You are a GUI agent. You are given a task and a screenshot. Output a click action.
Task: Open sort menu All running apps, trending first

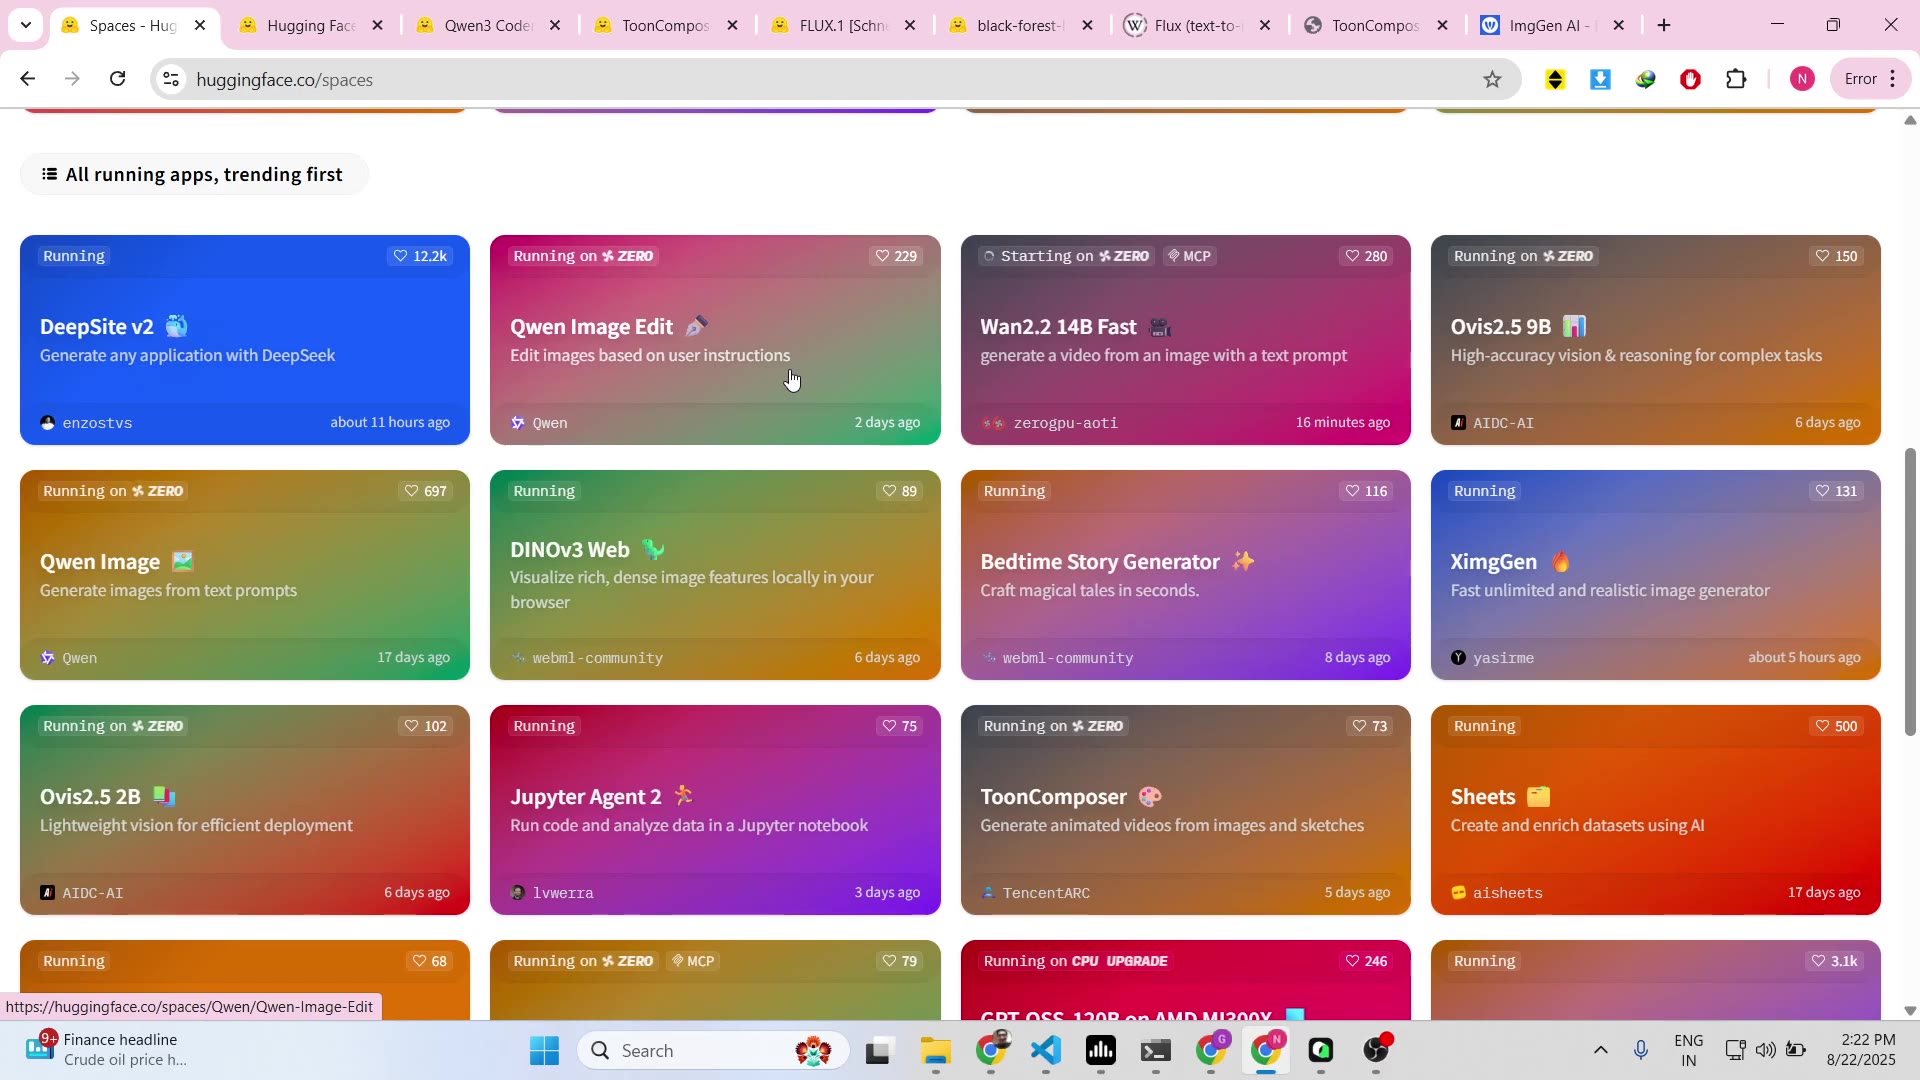click(194, 174)
